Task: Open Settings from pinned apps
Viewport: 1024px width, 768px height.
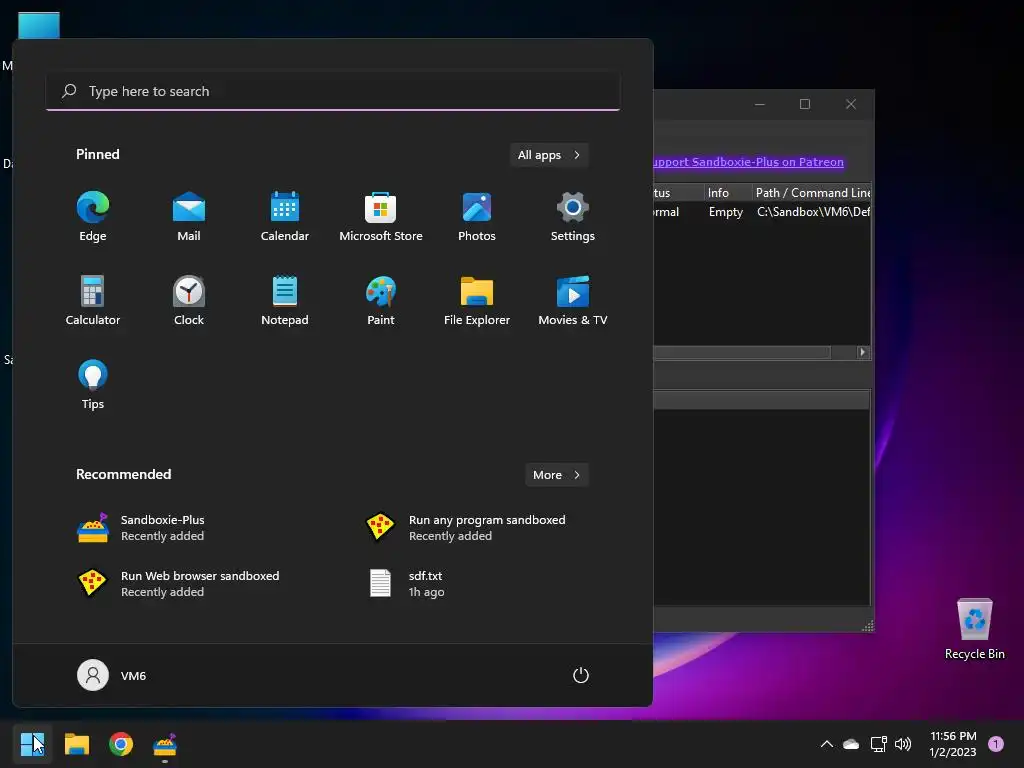Action: [x=573, y=216]
